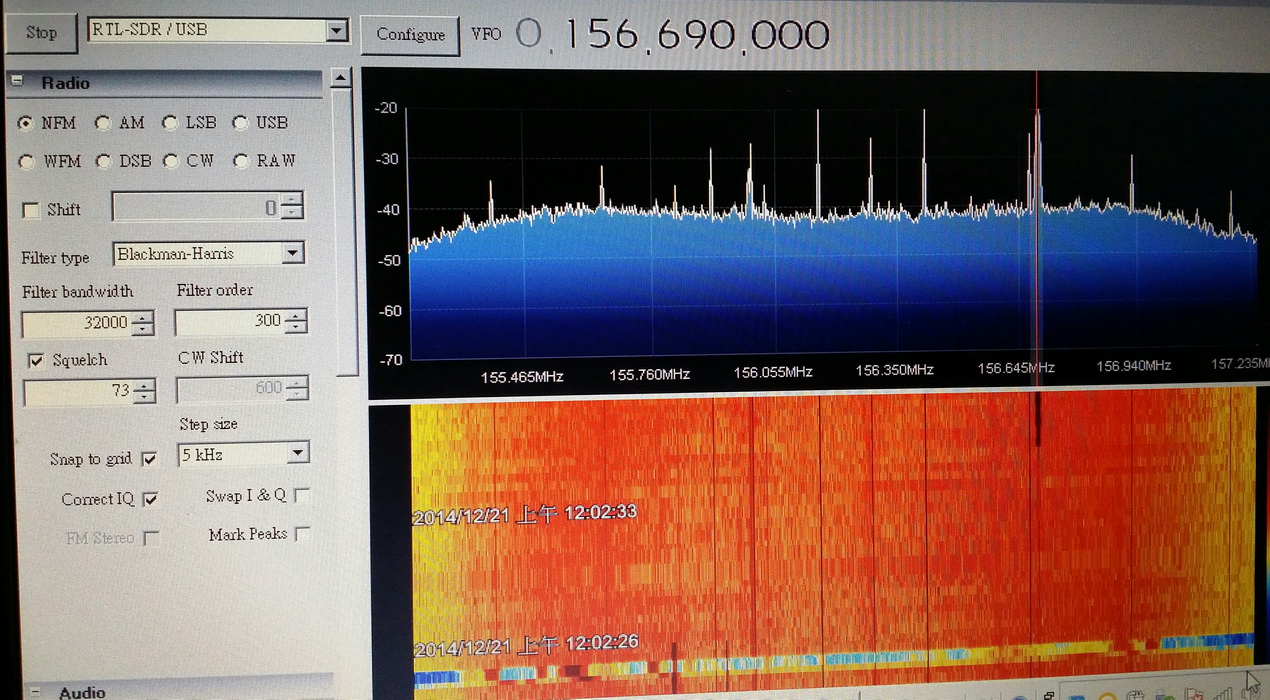Raise Squelch value using up arrow
1270x700 pixels.
pyautogui.click(x=146, y=385)
